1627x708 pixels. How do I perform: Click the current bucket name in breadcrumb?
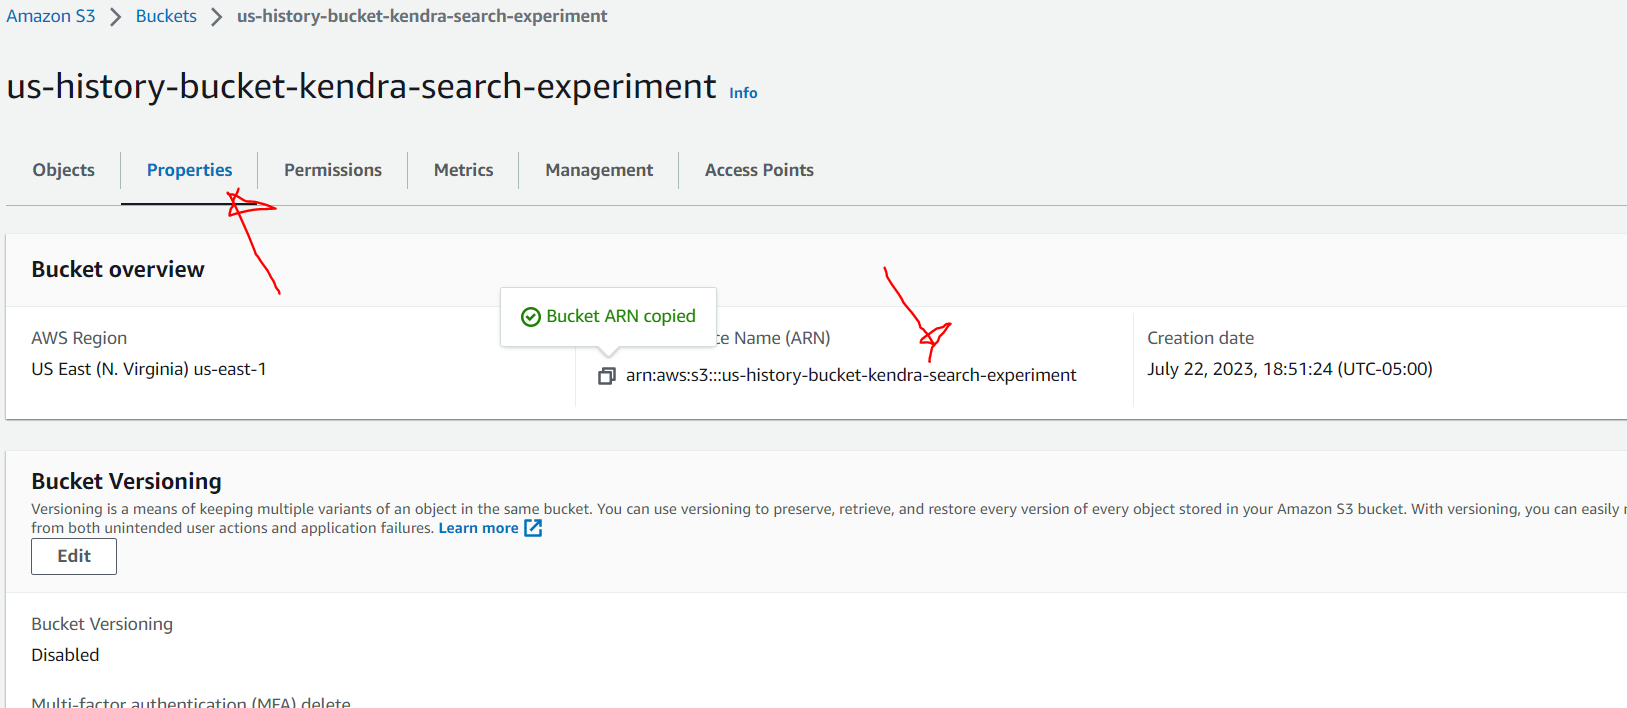click(x=422, y=16)
